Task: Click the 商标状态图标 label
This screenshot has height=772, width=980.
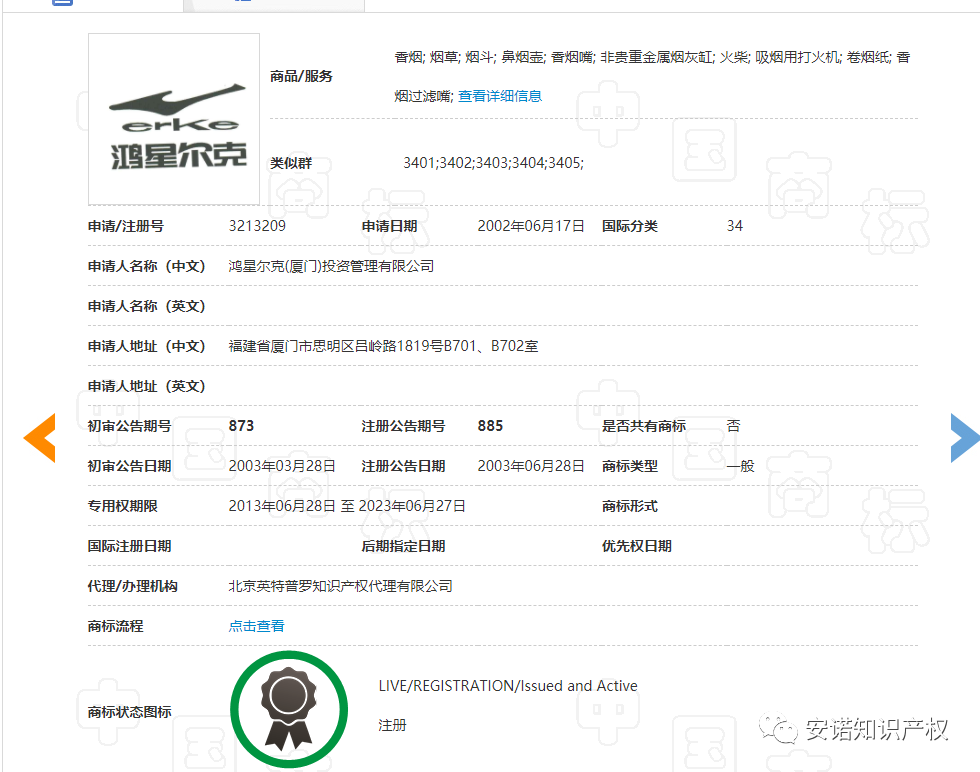Action: (x=129, y=711)
